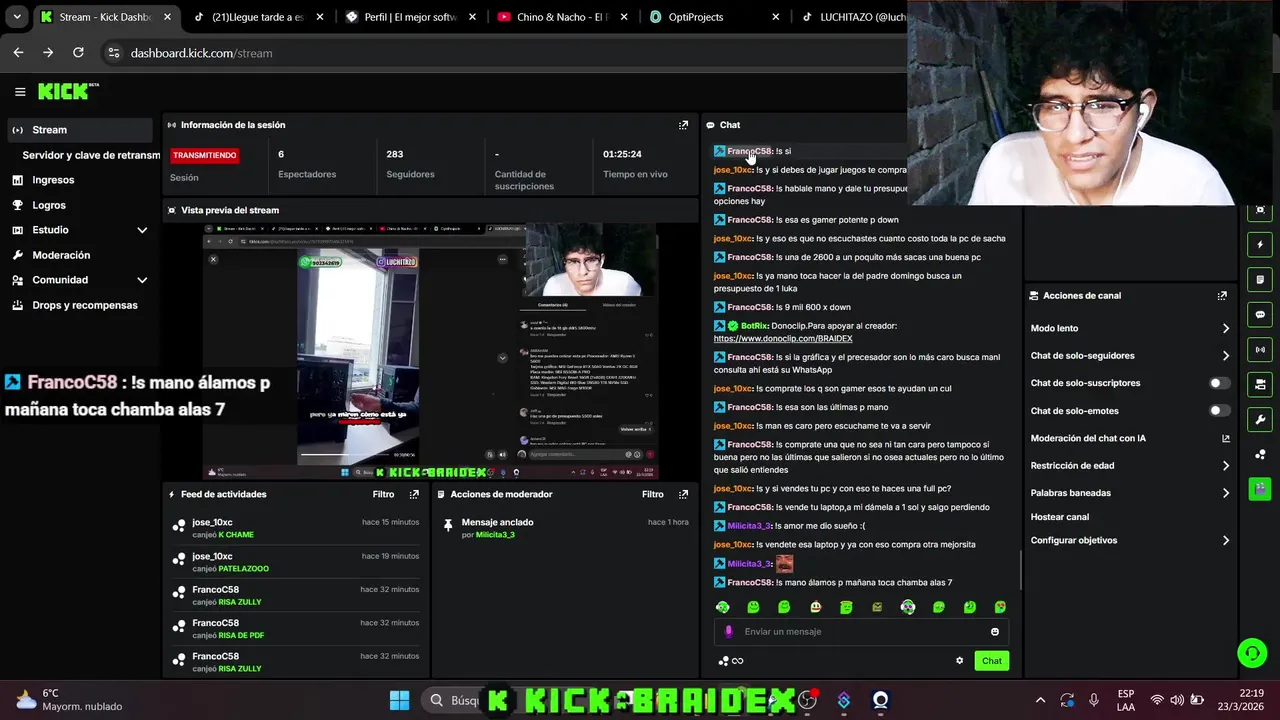Click FrancoC58 username in first chat message

(750, 151)
